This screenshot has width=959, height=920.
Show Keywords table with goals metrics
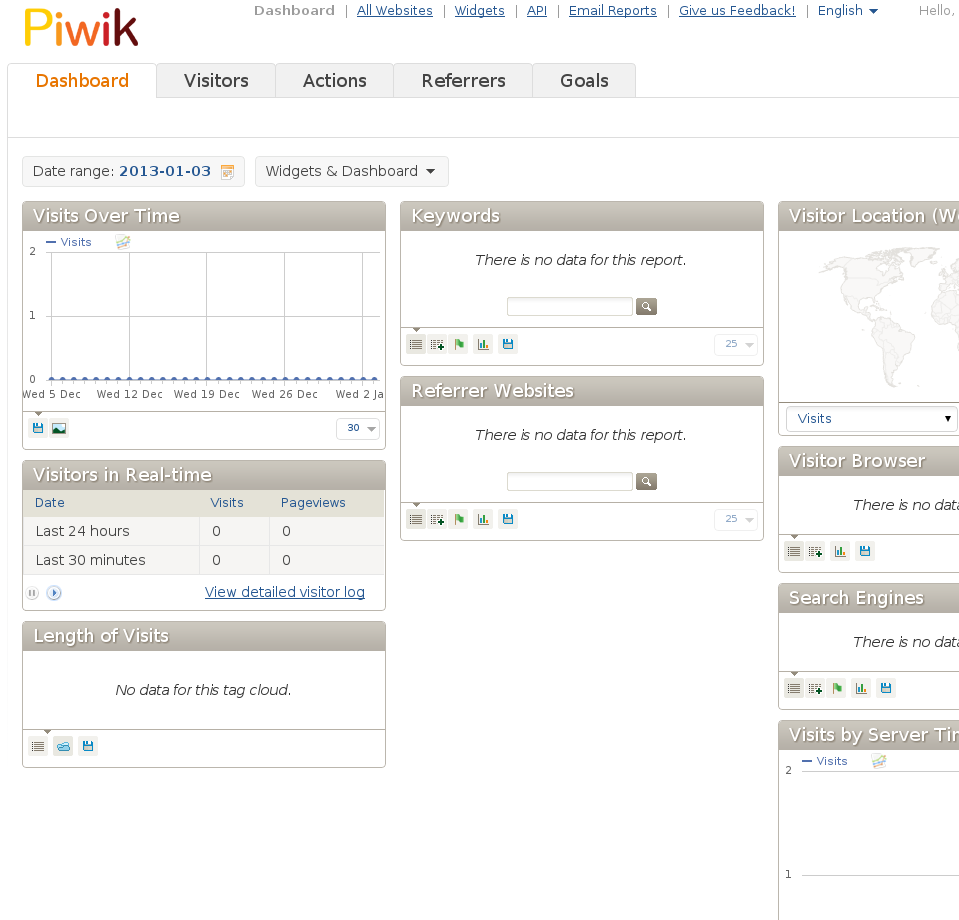(x=459, y=344)
